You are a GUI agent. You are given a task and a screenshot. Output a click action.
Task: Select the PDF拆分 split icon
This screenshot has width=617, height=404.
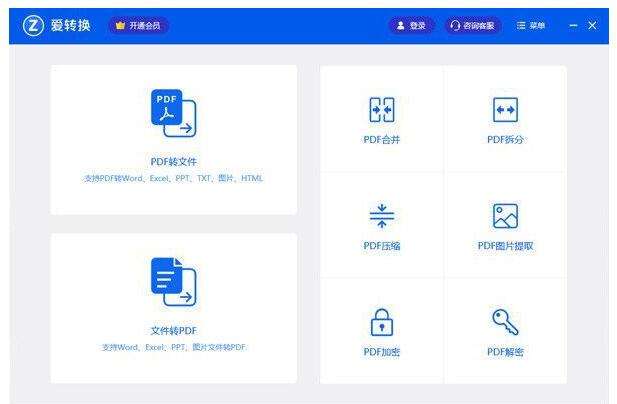point(505,110)
